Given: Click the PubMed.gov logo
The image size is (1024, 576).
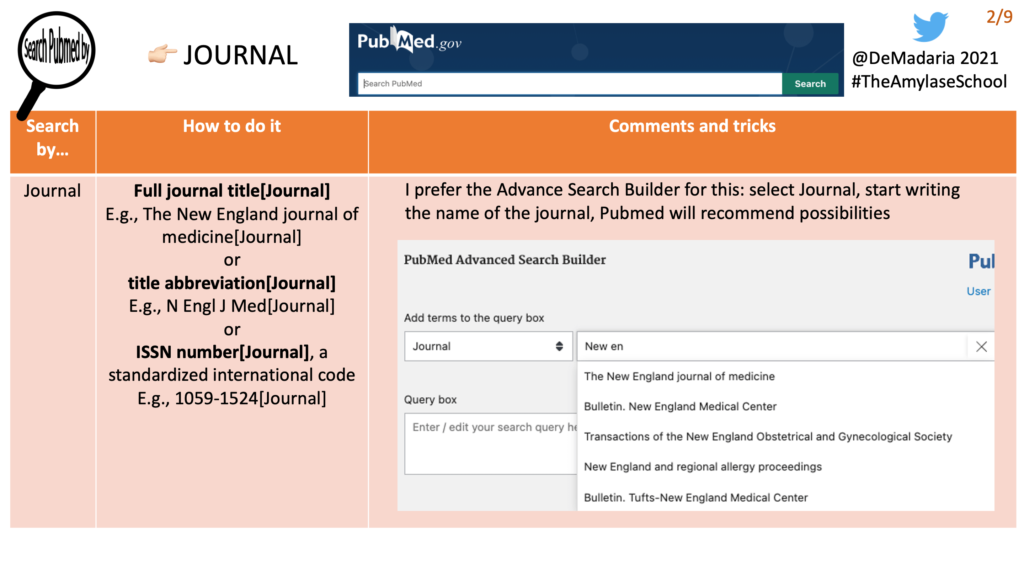Looking at the screenshot, I should (x=409, y=41).
